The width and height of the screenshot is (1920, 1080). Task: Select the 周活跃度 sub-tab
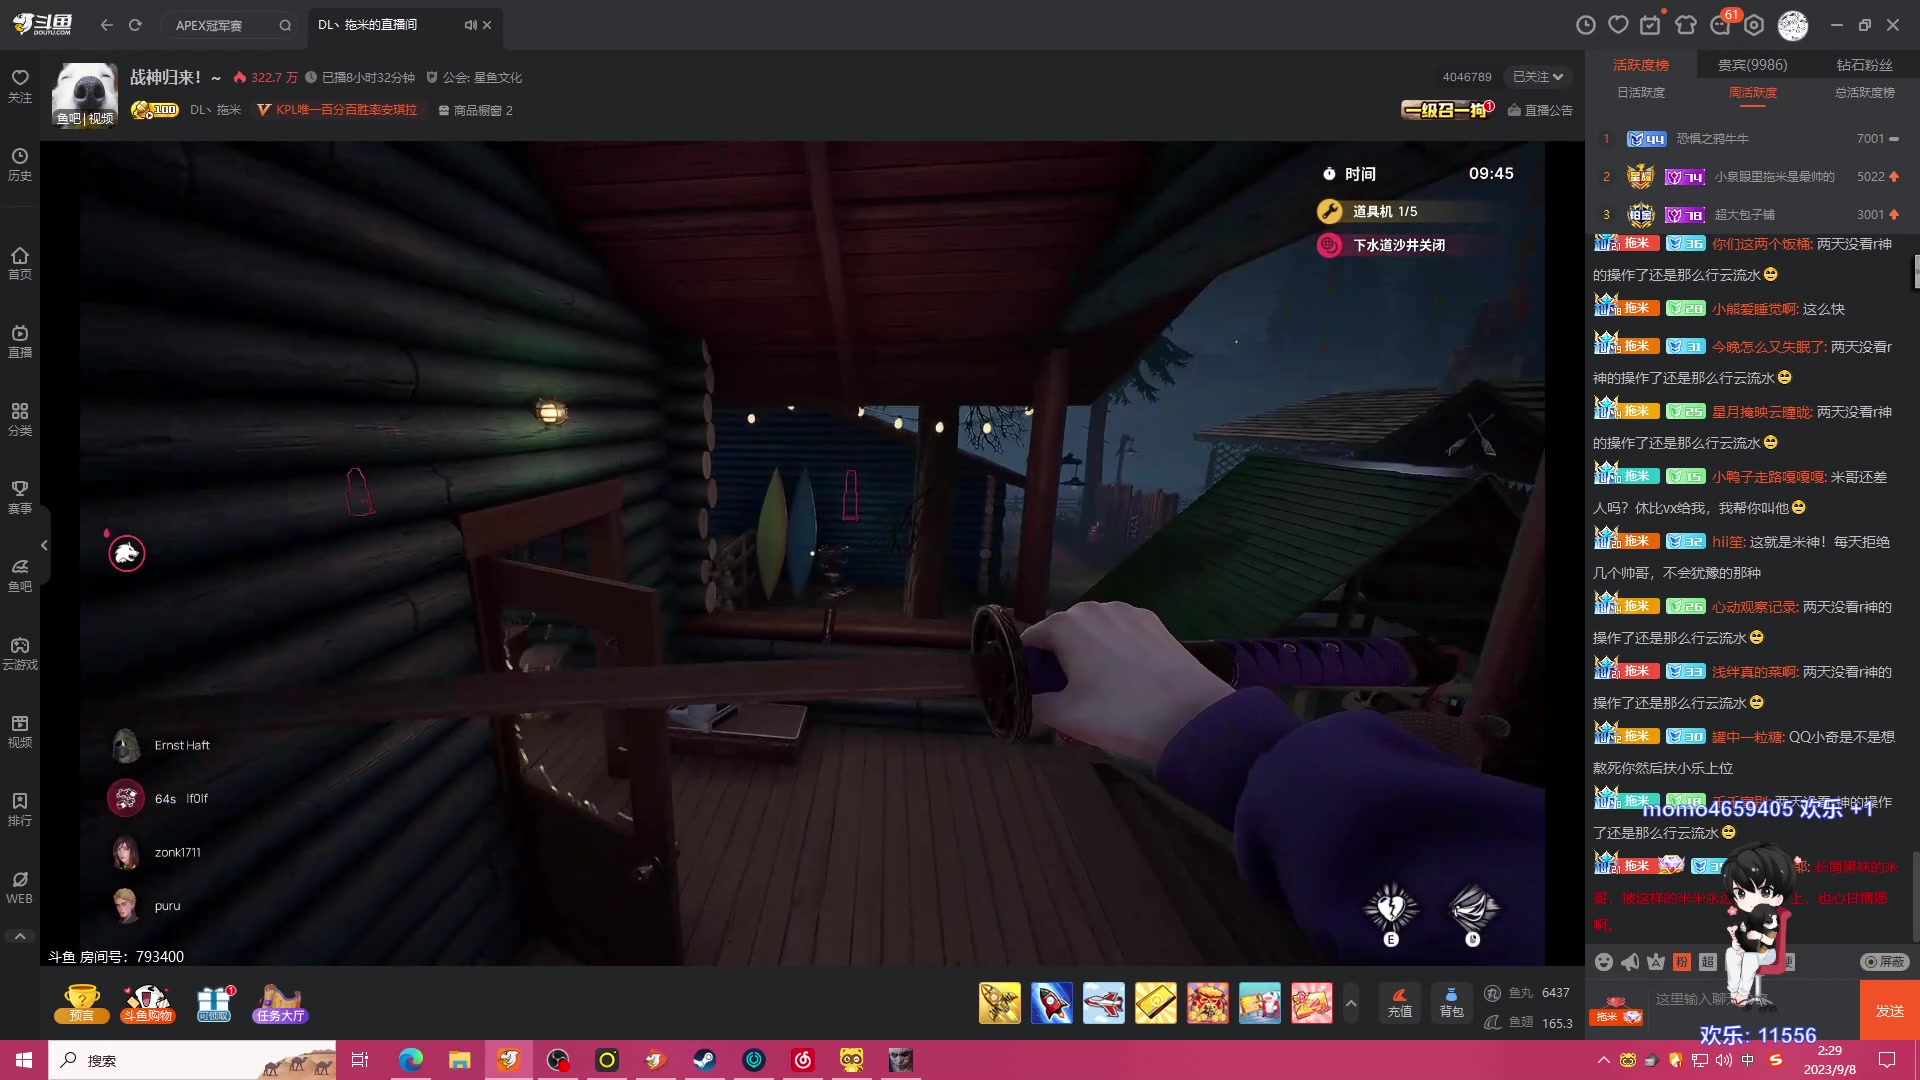coord(1753,92)
